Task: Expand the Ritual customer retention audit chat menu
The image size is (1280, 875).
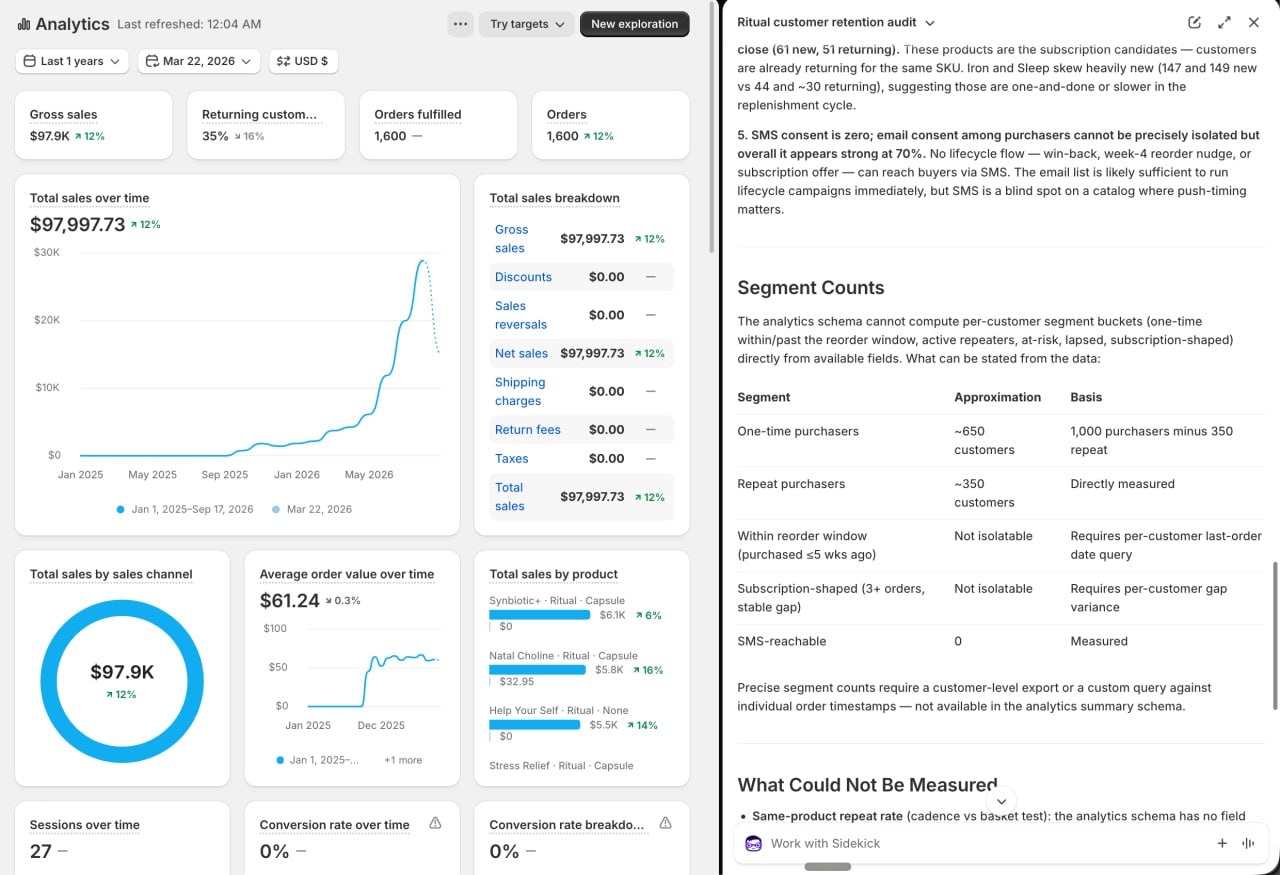Action: pyautogui.click(x=836, y=22)
